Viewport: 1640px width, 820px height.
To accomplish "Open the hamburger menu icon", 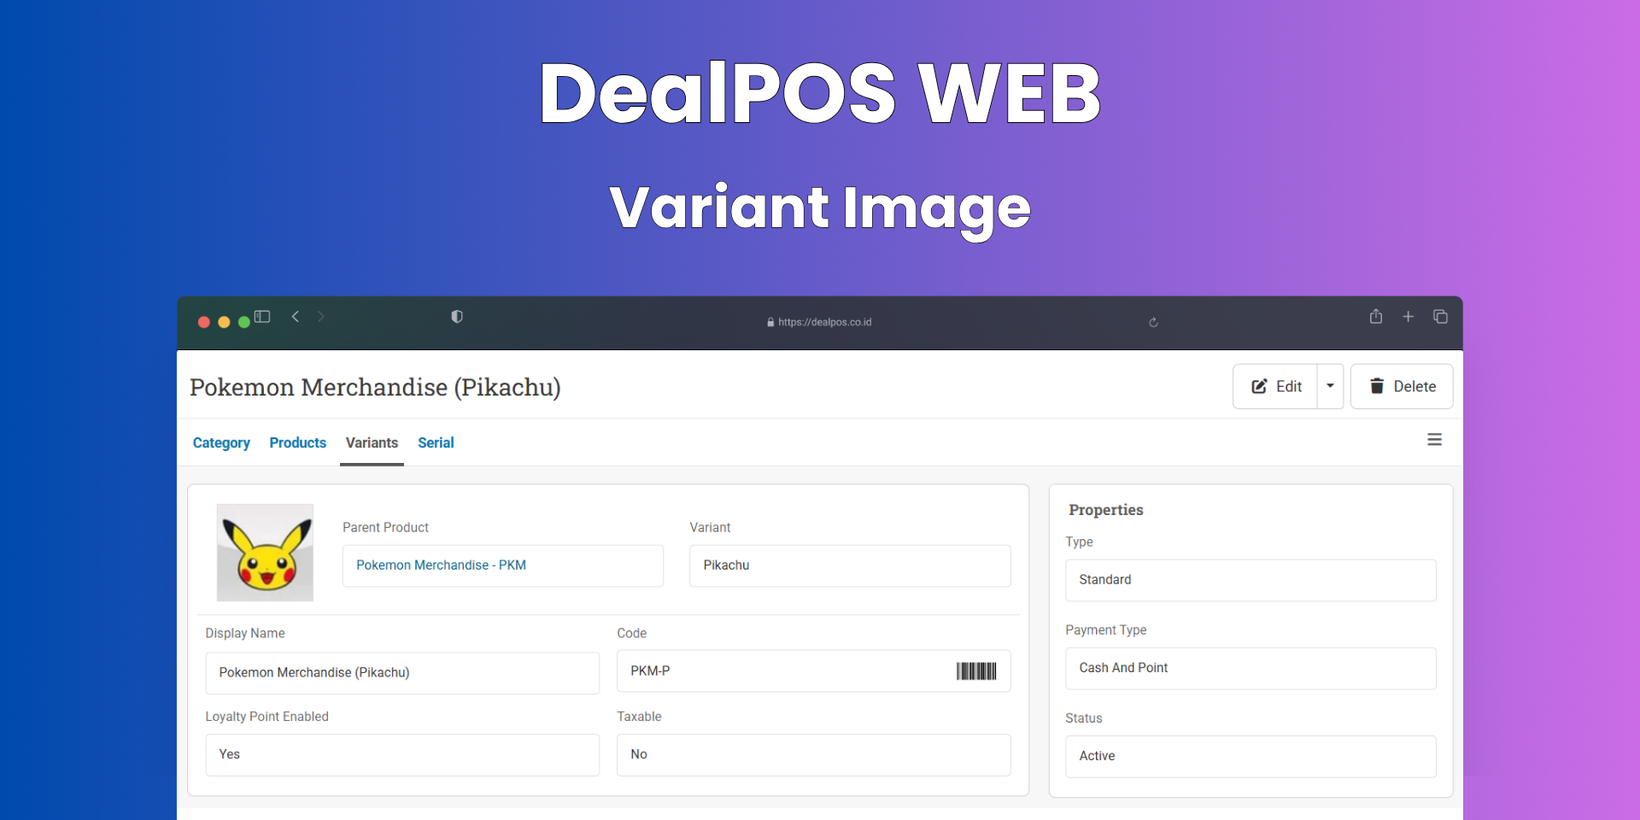I will (x=1434, y=440).
